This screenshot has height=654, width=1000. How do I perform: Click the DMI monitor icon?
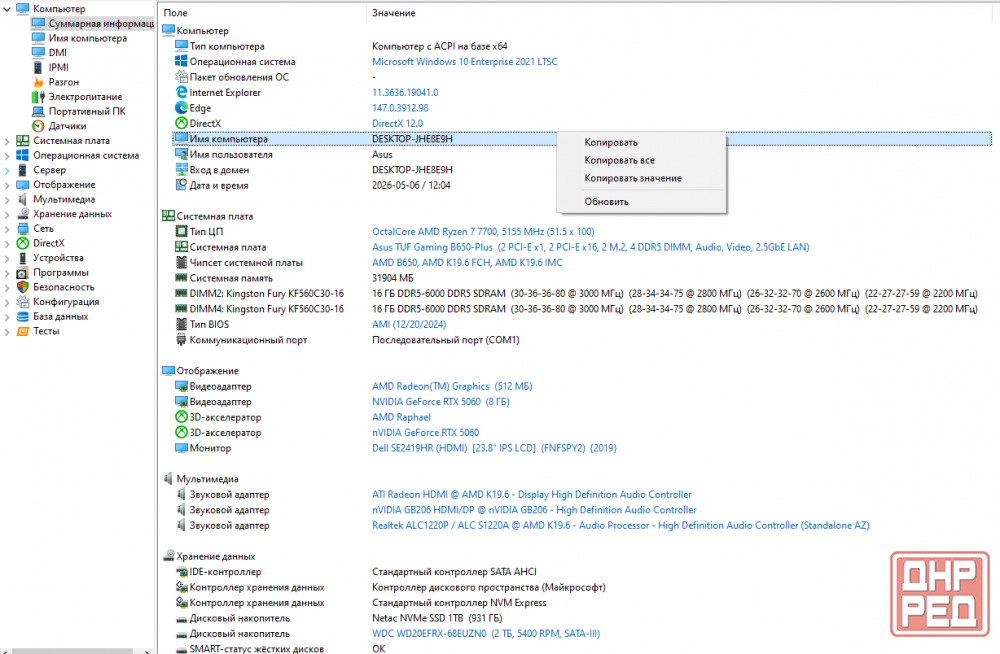(38, 52)
